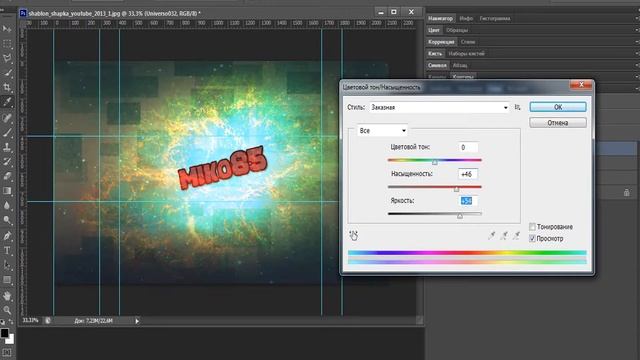Select the Polygonal Lasso tool
This screenshot has height=360, width=640.
coord(7,58)
